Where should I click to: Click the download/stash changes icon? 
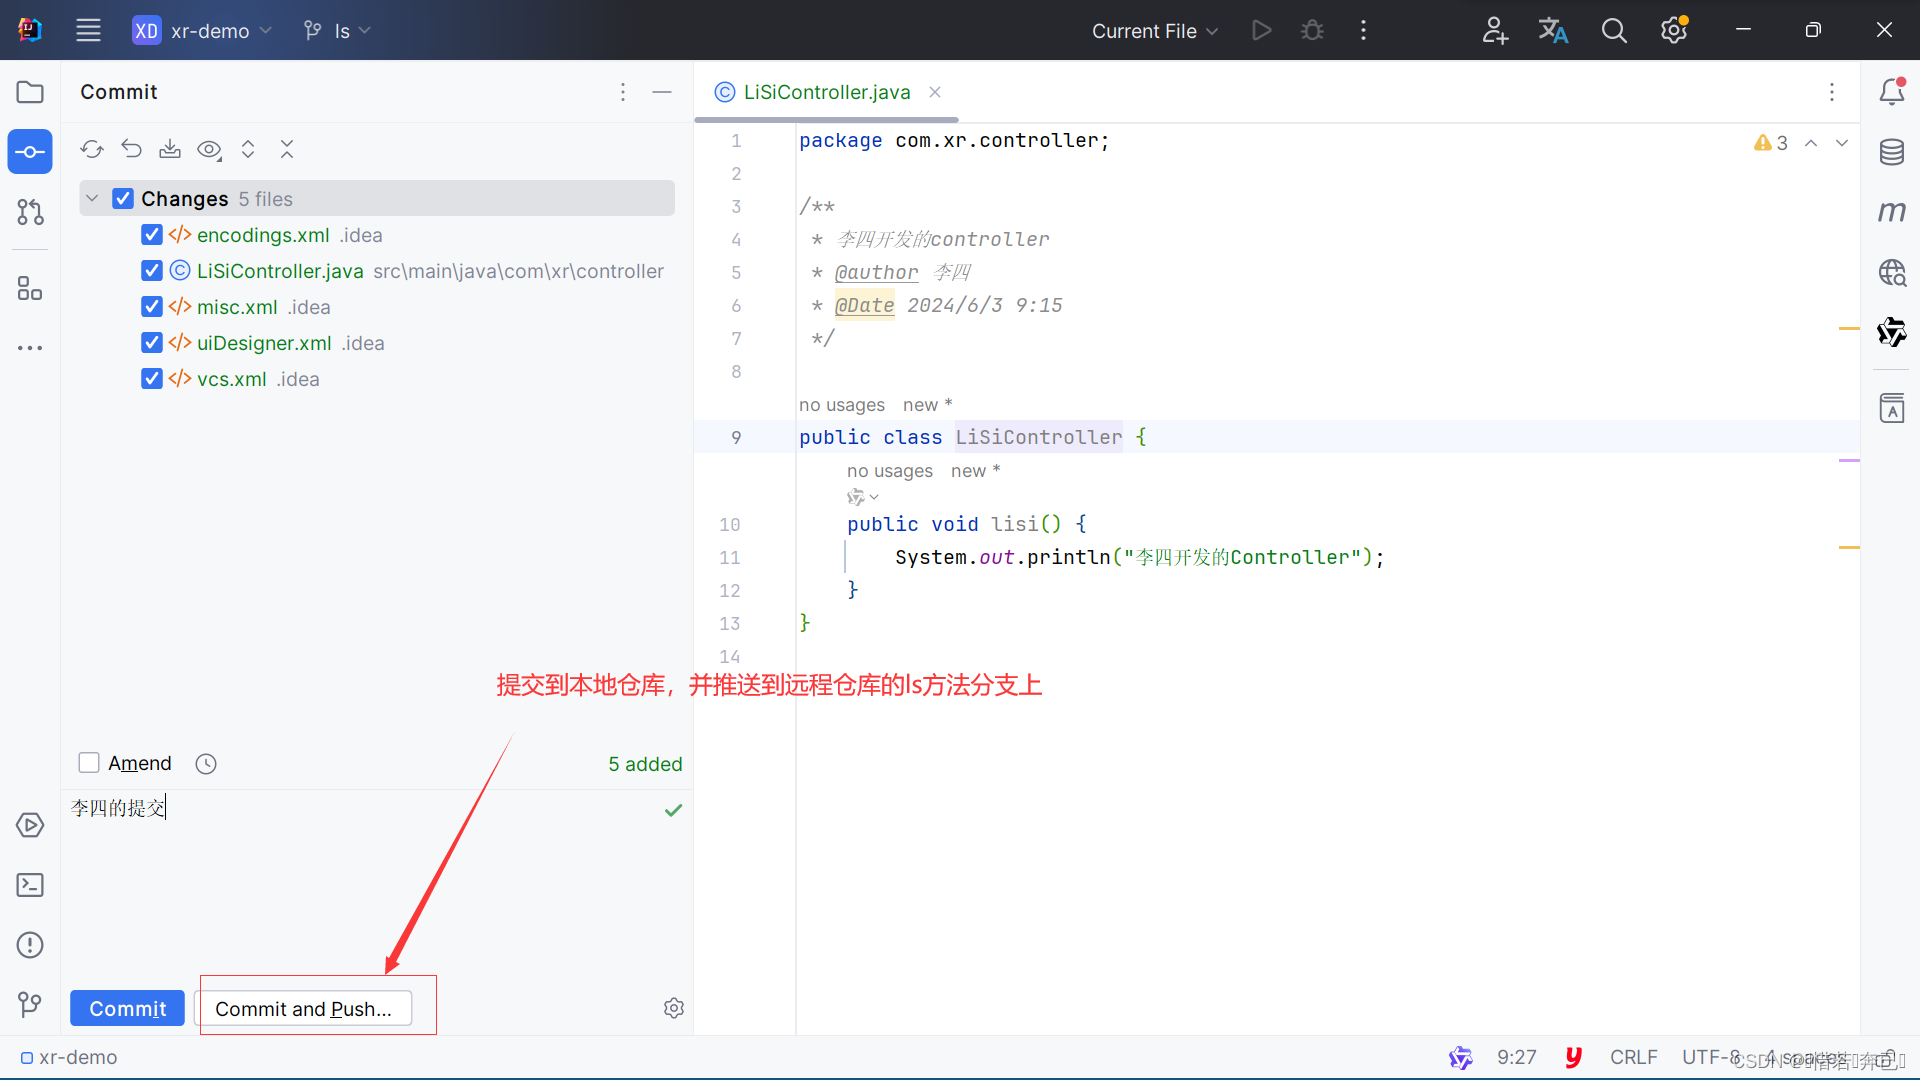point(171,149)
